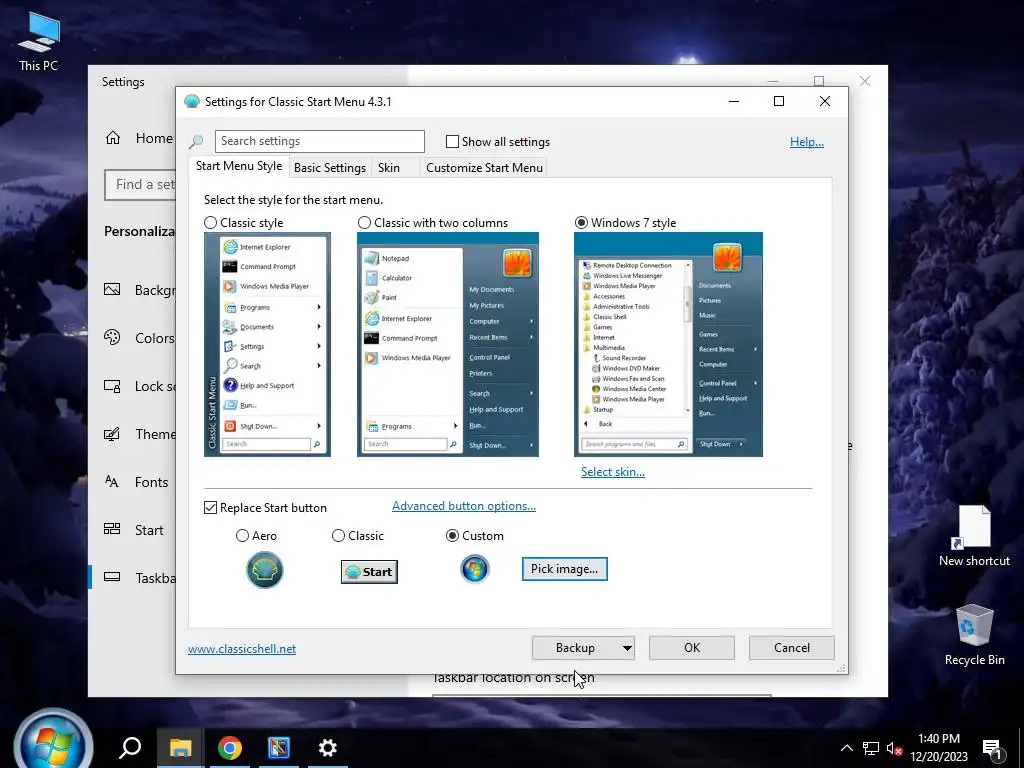The image size is (1024, 768).
Task: Click the Start tiles icon in Settings sidebar
Action: [112, 529]
